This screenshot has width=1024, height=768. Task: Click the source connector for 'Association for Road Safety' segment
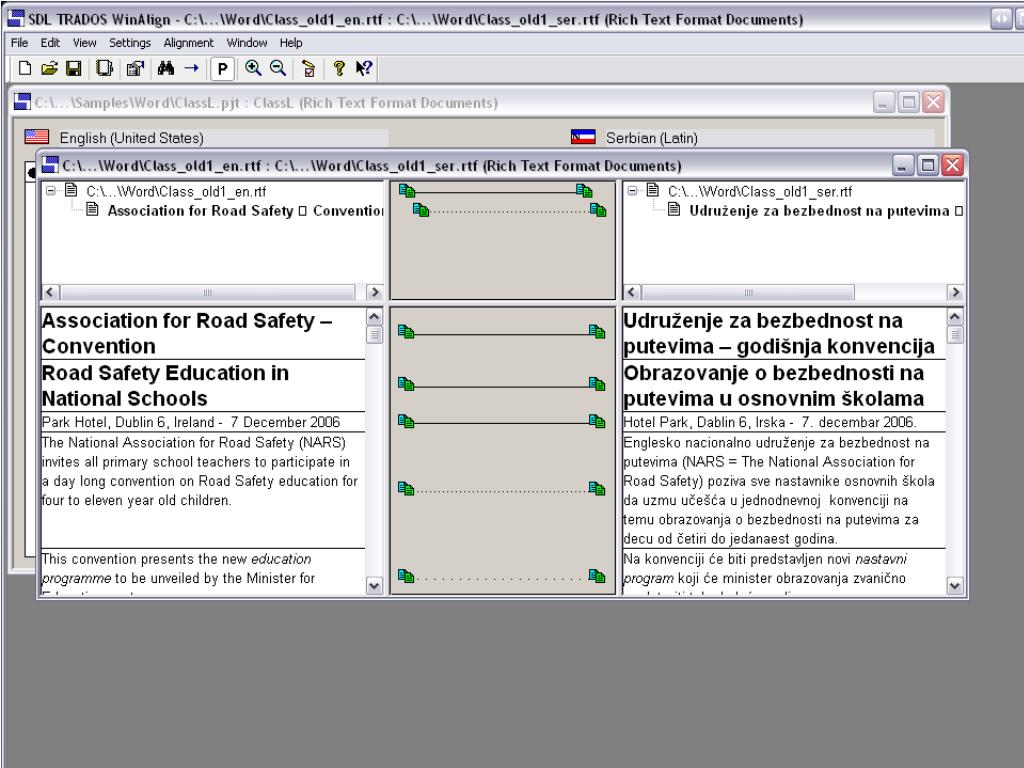[x=406, y=332]
